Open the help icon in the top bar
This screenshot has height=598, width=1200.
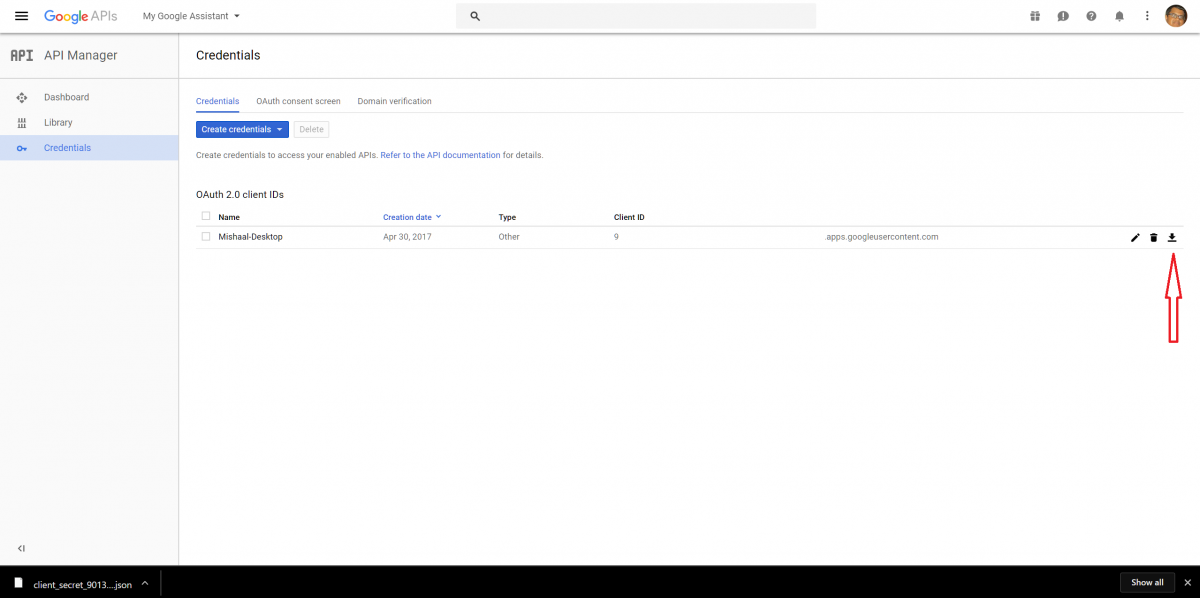pos(1091,15)
